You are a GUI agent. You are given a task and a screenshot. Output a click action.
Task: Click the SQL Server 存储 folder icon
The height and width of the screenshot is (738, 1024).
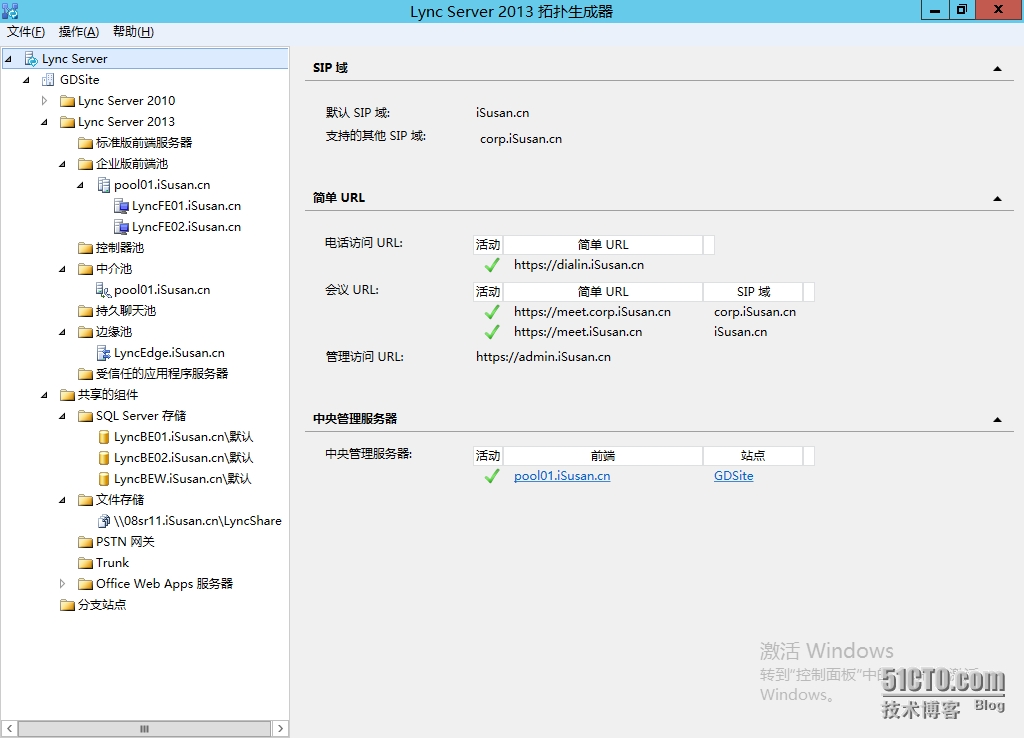click(85, 416)
